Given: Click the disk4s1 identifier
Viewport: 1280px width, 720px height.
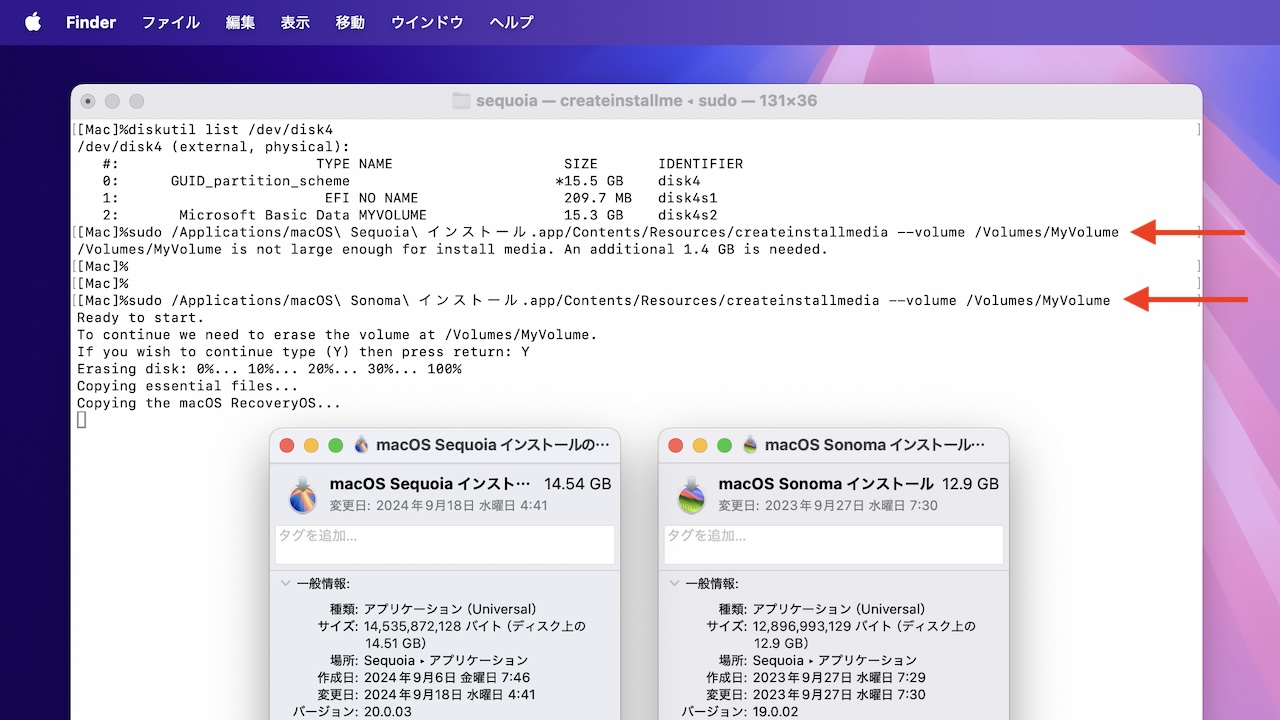Looking at the screenshot, I should [x=688, y=198].
